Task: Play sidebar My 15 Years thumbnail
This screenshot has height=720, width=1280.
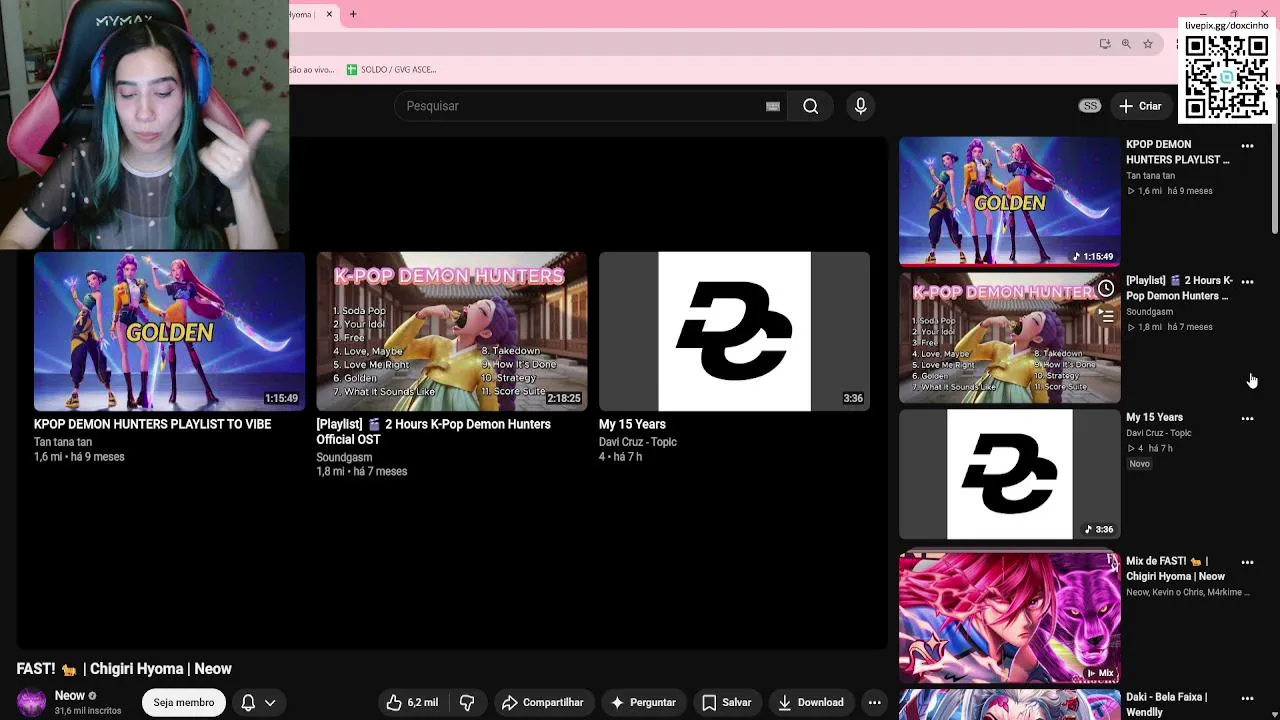Action: (x=1009, y=474)
